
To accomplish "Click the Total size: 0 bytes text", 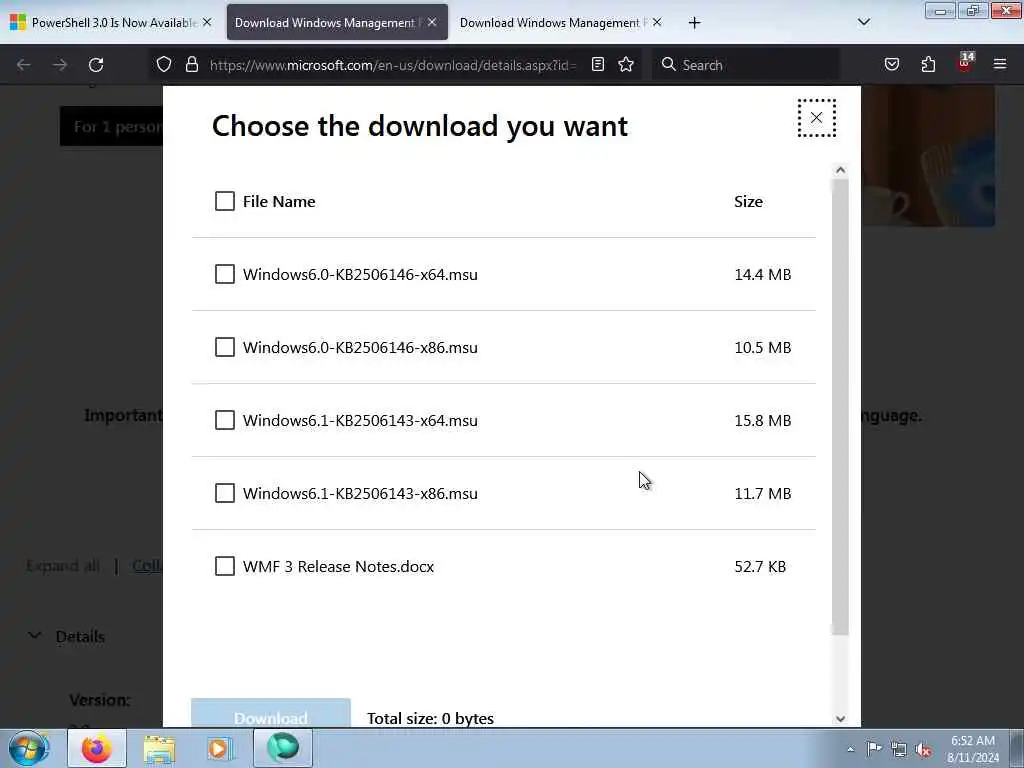I will click(x=430, y=718).
